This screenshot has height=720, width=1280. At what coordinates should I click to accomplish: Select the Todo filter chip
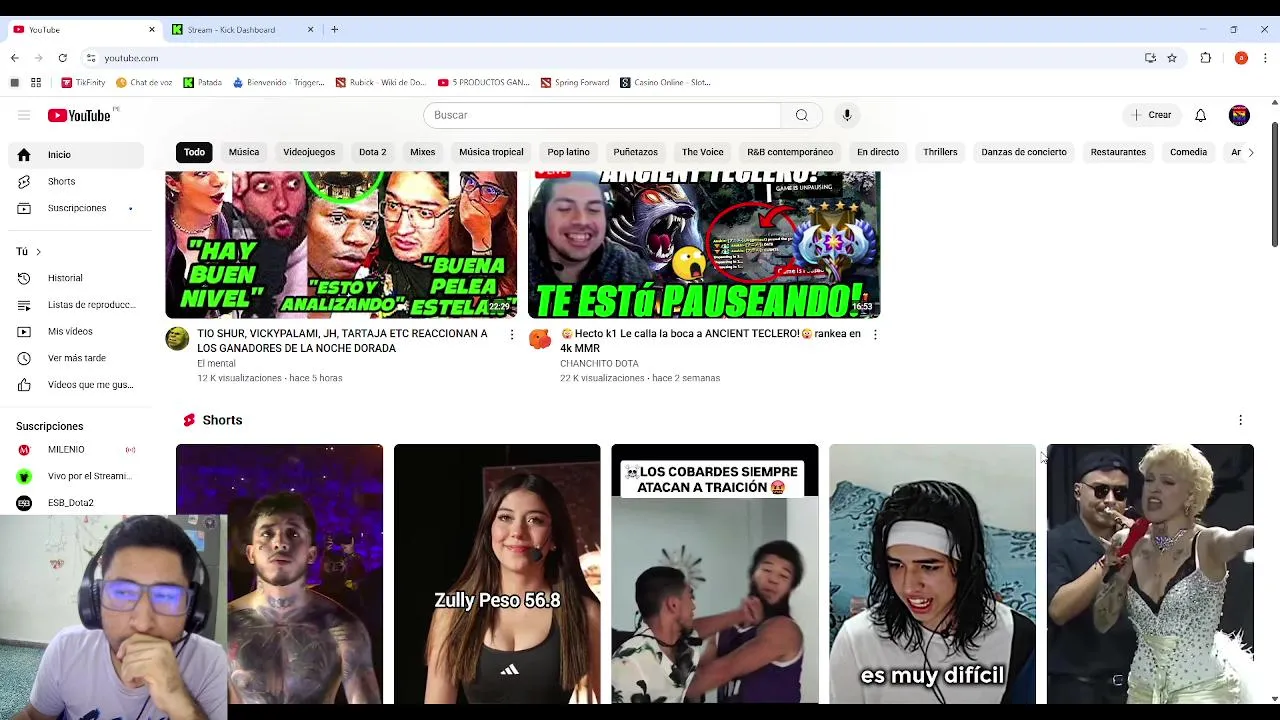pyautogui.click(x=194, y=152)
